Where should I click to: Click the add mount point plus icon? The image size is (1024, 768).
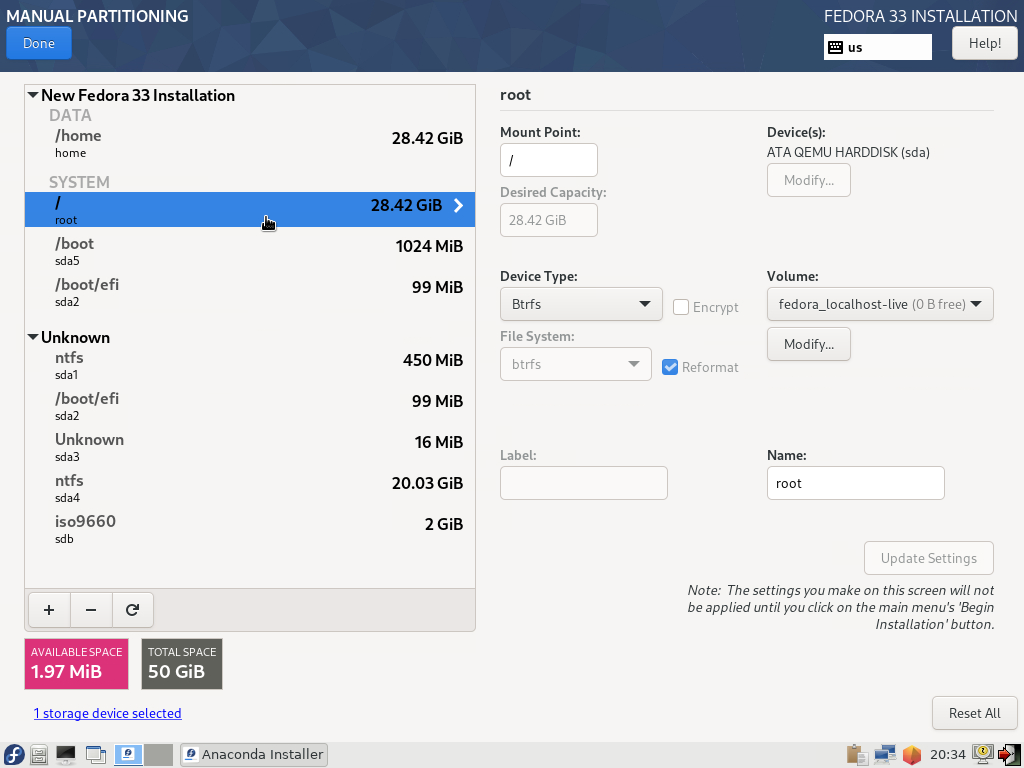click(x=49, y=610)
